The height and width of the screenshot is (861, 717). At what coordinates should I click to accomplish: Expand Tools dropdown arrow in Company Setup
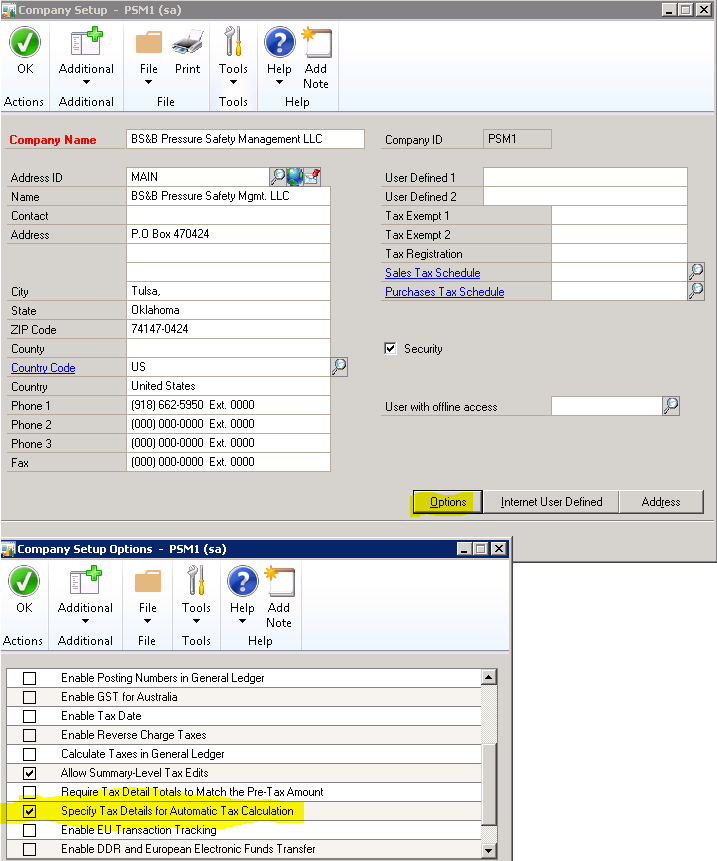point(233,82)
